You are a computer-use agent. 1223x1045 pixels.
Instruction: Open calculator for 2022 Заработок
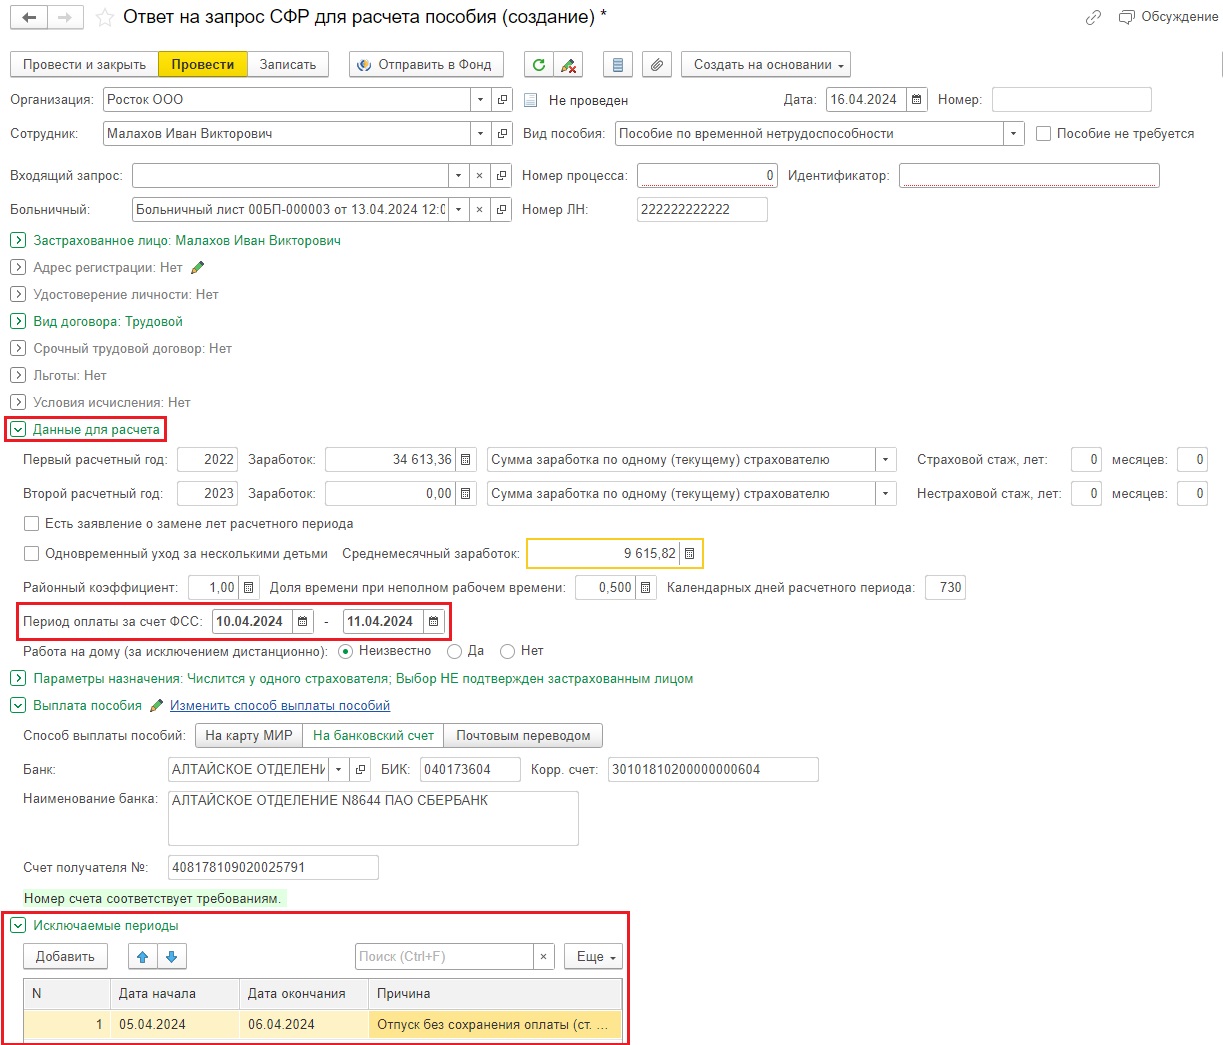coord(465,460)
